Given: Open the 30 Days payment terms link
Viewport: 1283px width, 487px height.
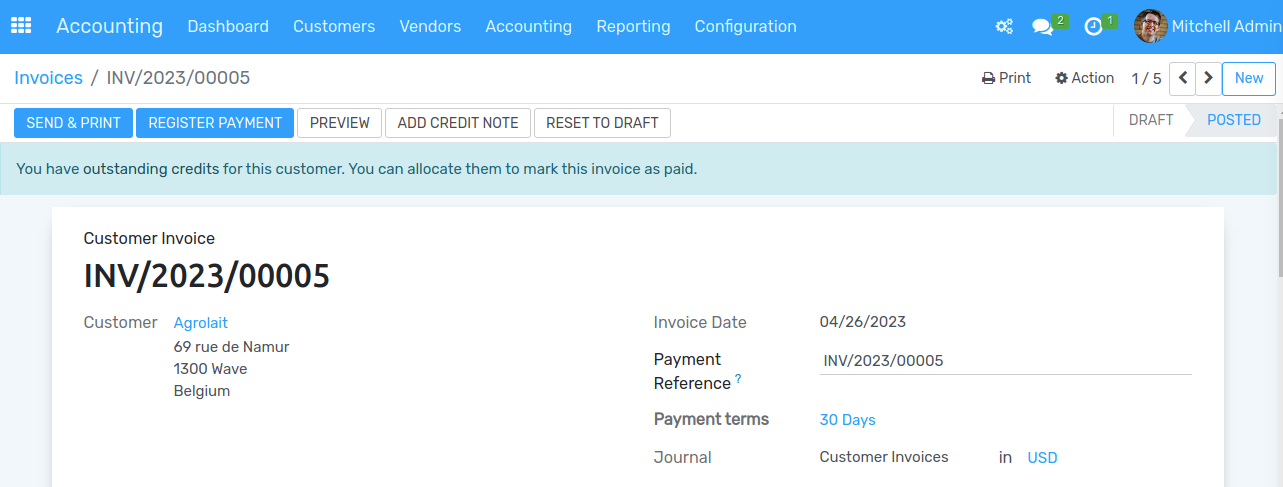Looking at the screenshot, I should click(847, 420).
